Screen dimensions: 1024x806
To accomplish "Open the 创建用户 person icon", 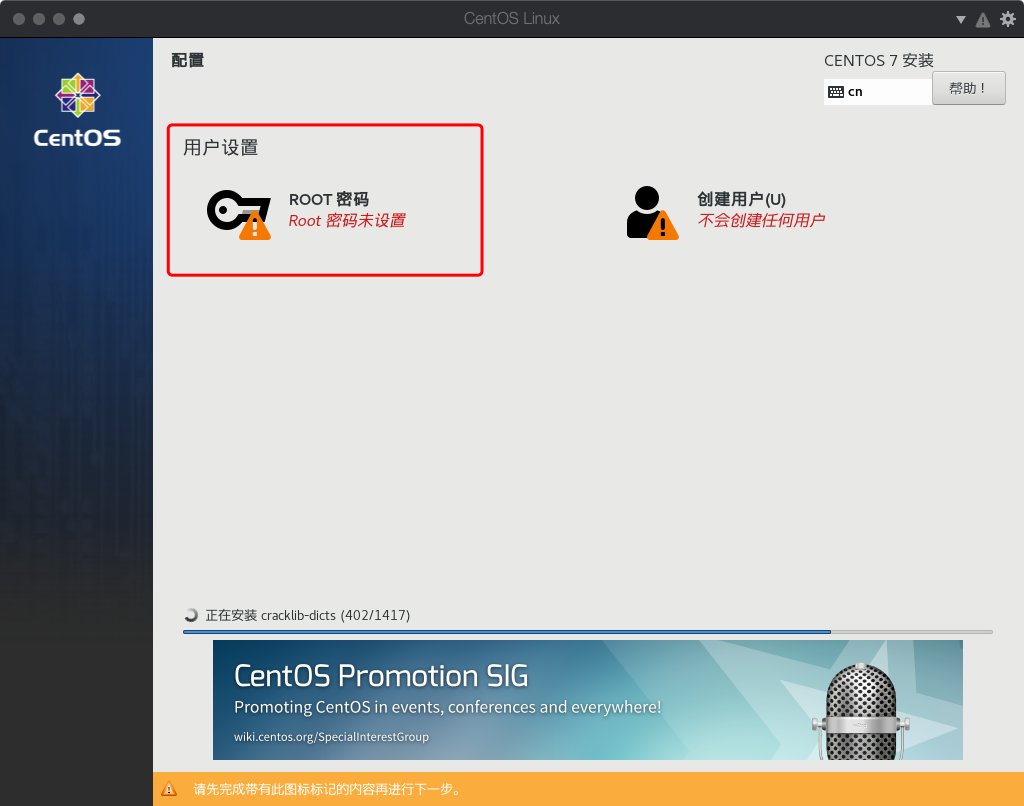I will tap(652, 213).
